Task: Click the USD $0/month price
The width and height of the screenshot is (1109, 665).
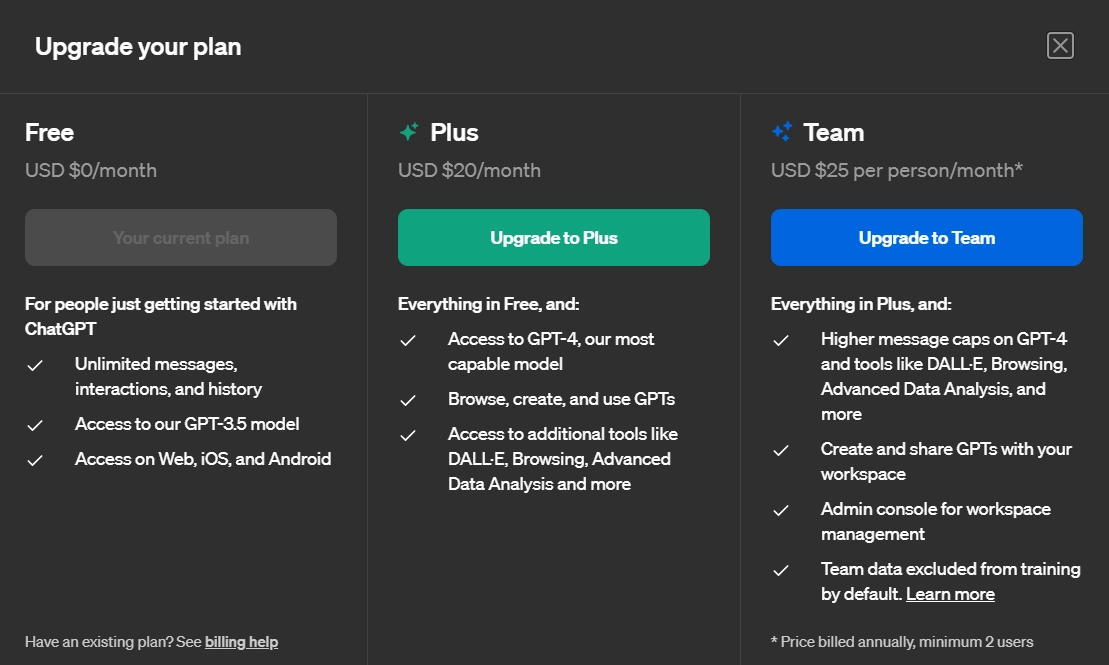Action: 91,170
